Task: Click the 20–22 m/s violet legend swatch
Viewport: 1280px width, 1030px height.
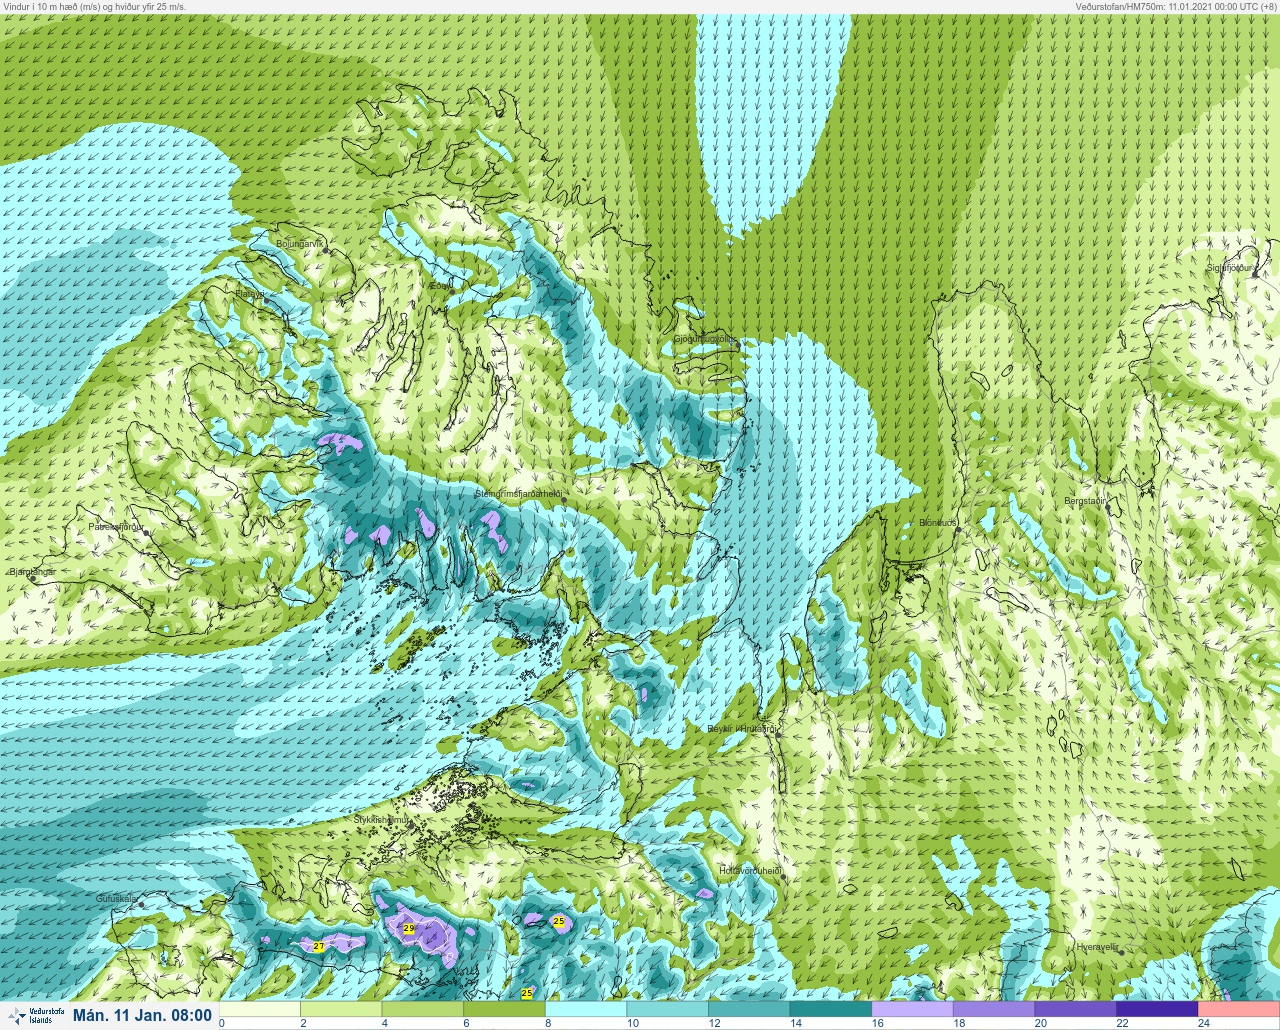Action: tap(1076, 1009)
